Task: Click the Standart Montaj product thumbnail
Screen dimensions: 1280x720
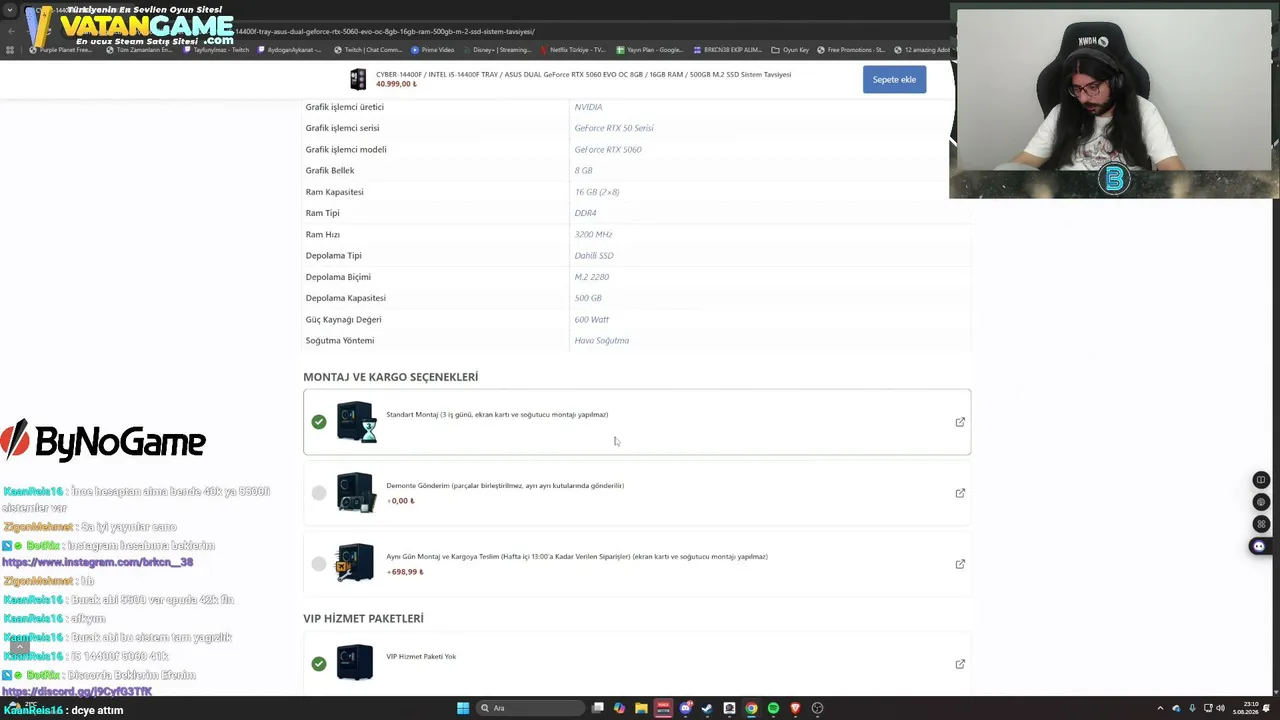Action: pos(356,422)
